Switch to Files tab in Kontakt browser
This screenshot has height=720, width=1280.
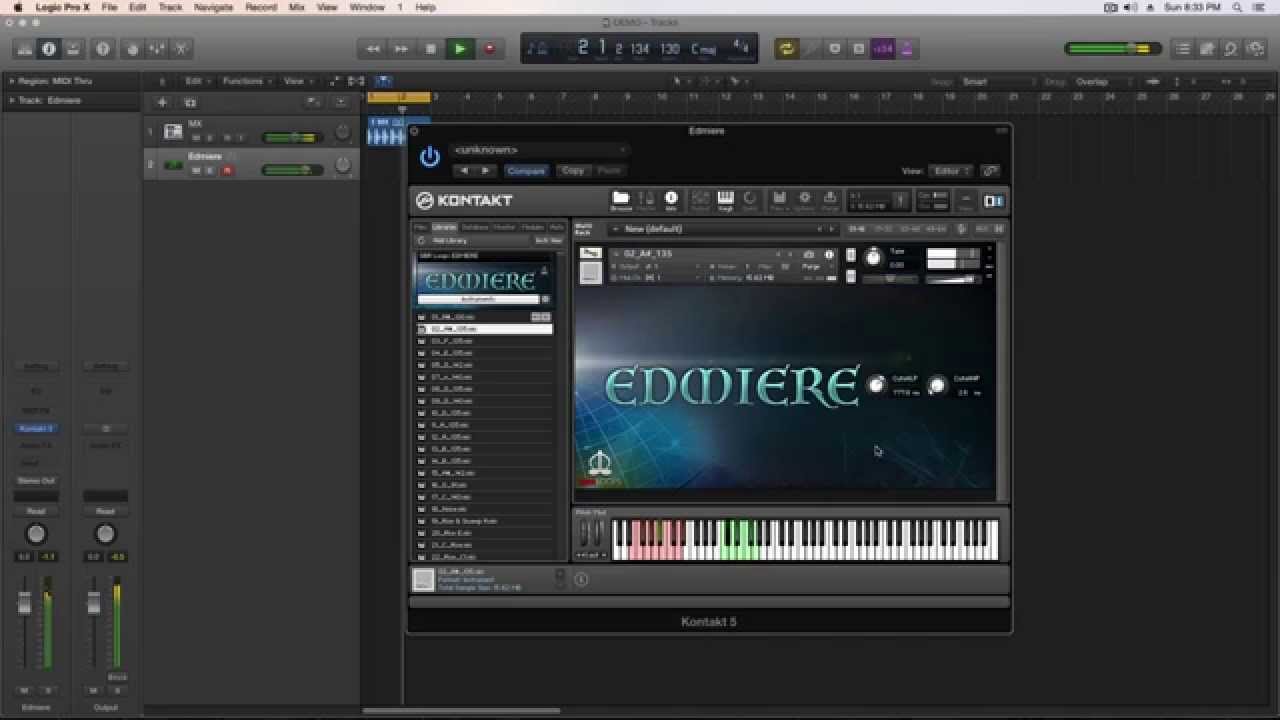pos(422,228)
